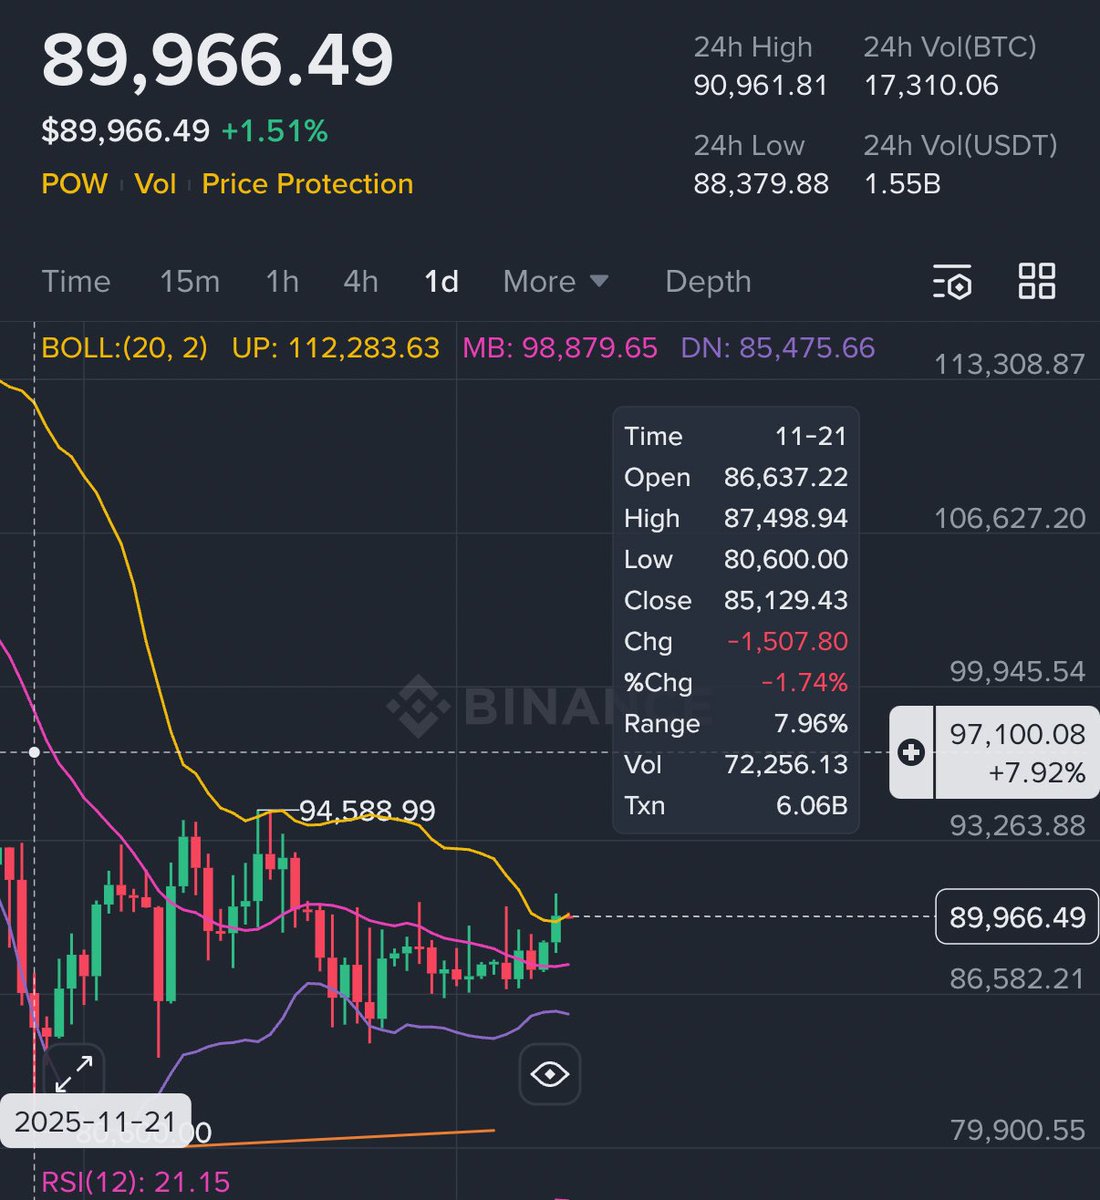1100x1200 pixels.
Task: Tap the tooltip Time 11-21 row
Action: [736, 436]
